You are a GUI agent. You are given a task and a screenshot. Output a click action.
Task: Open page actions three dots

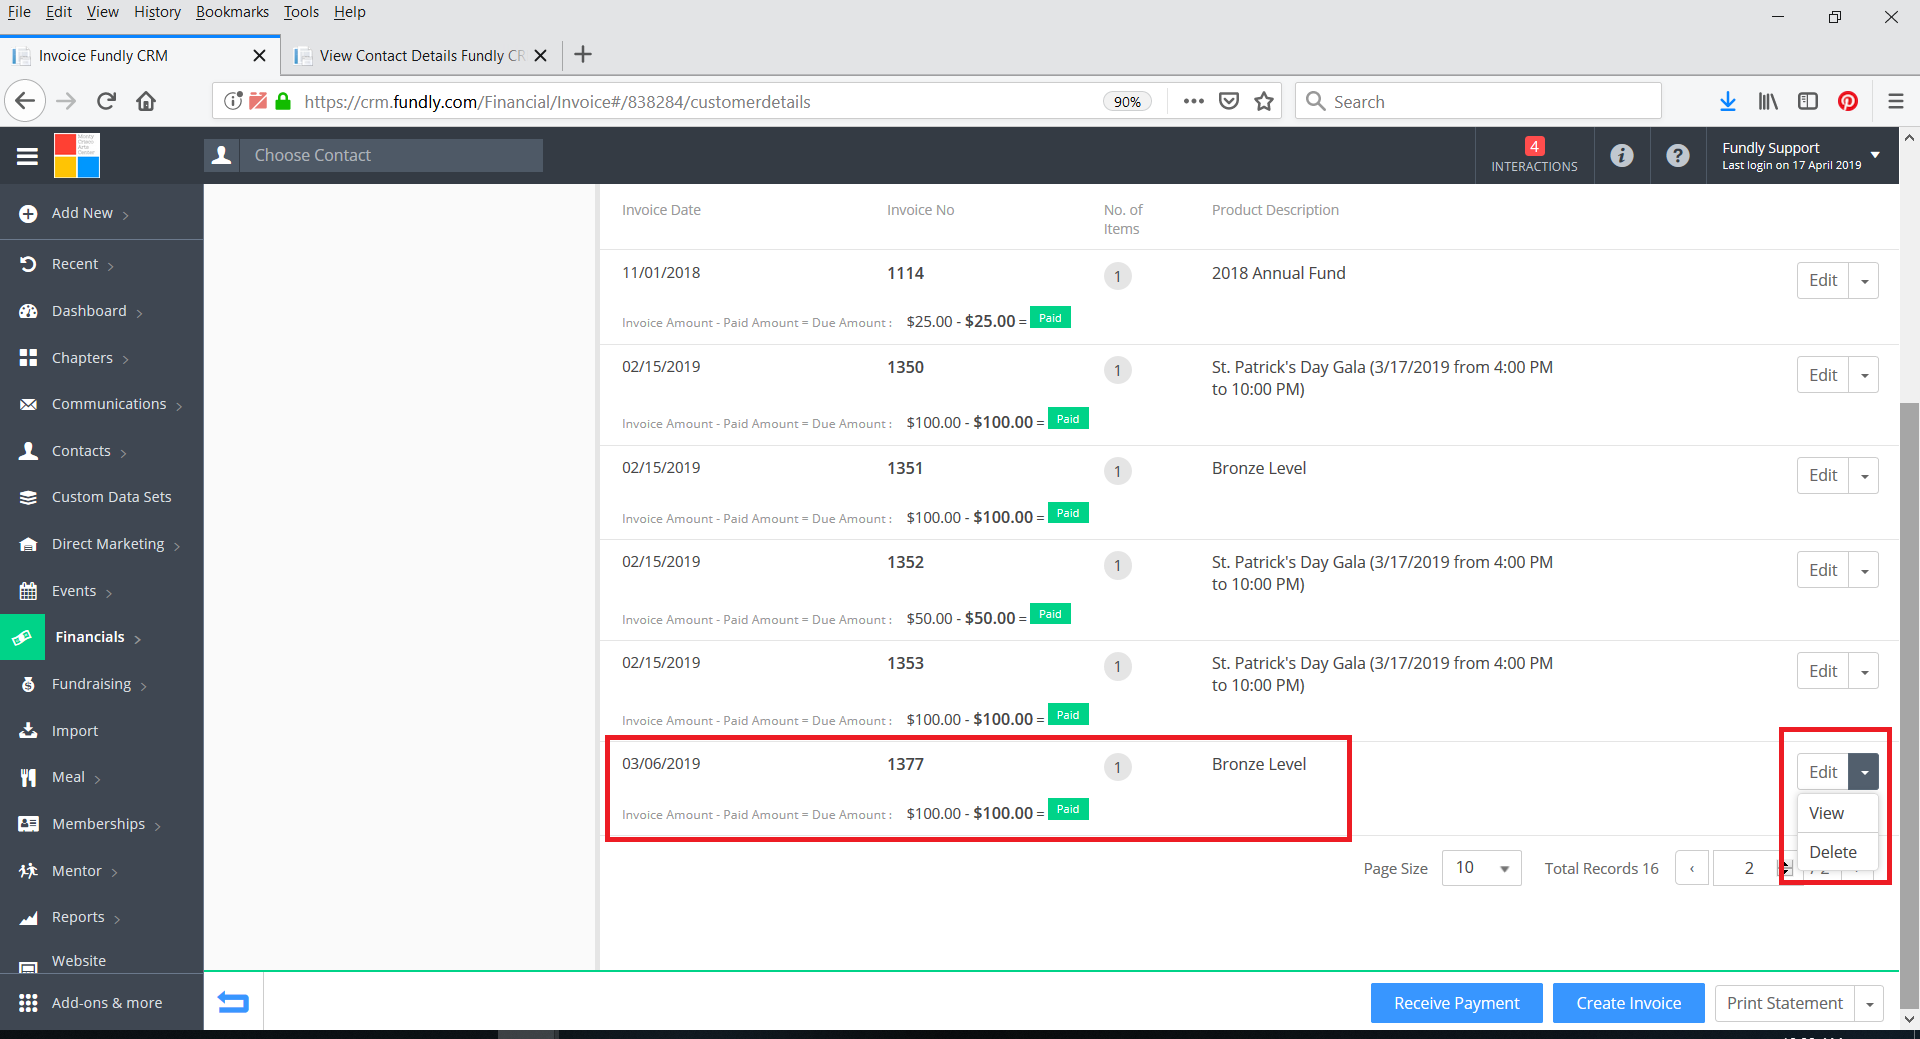1193,101
